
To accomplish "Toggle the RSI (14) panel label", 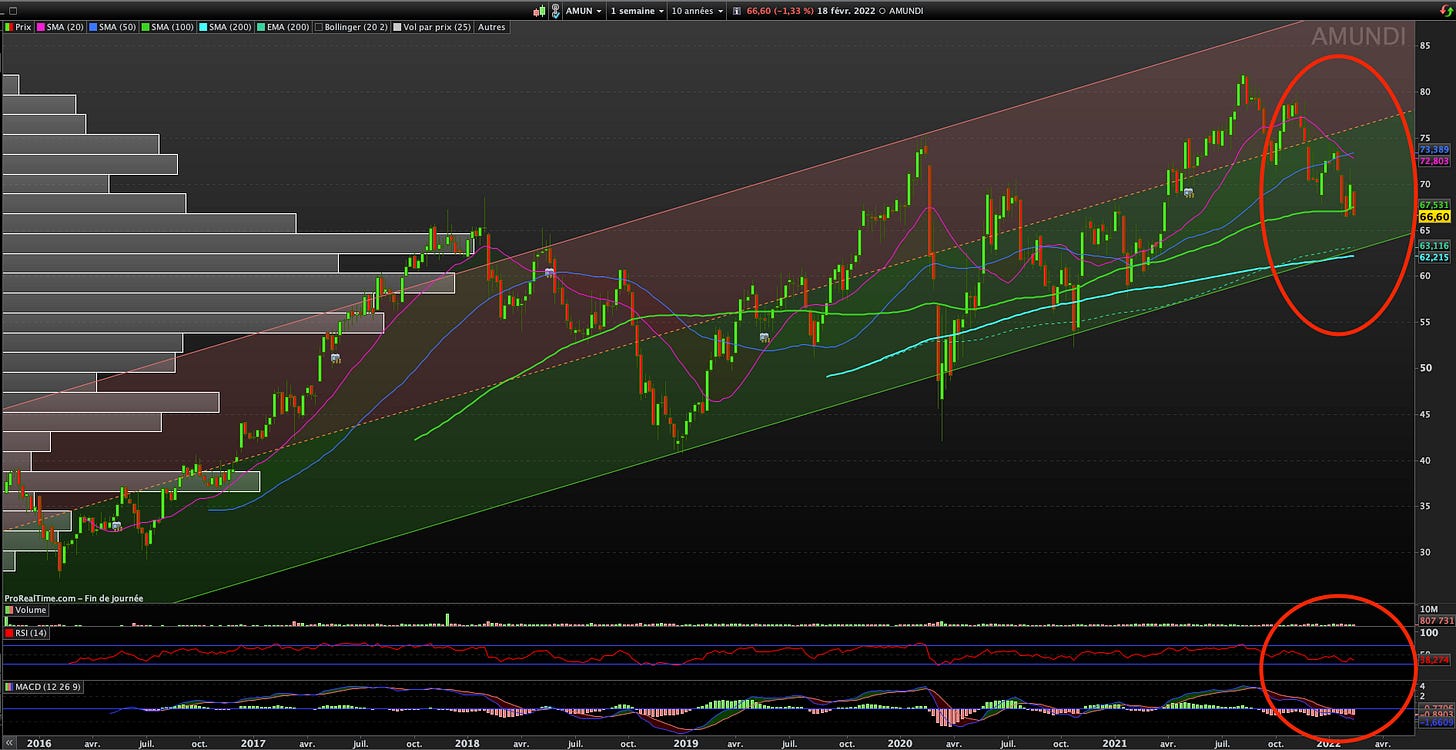I will [x=26, y=633].
